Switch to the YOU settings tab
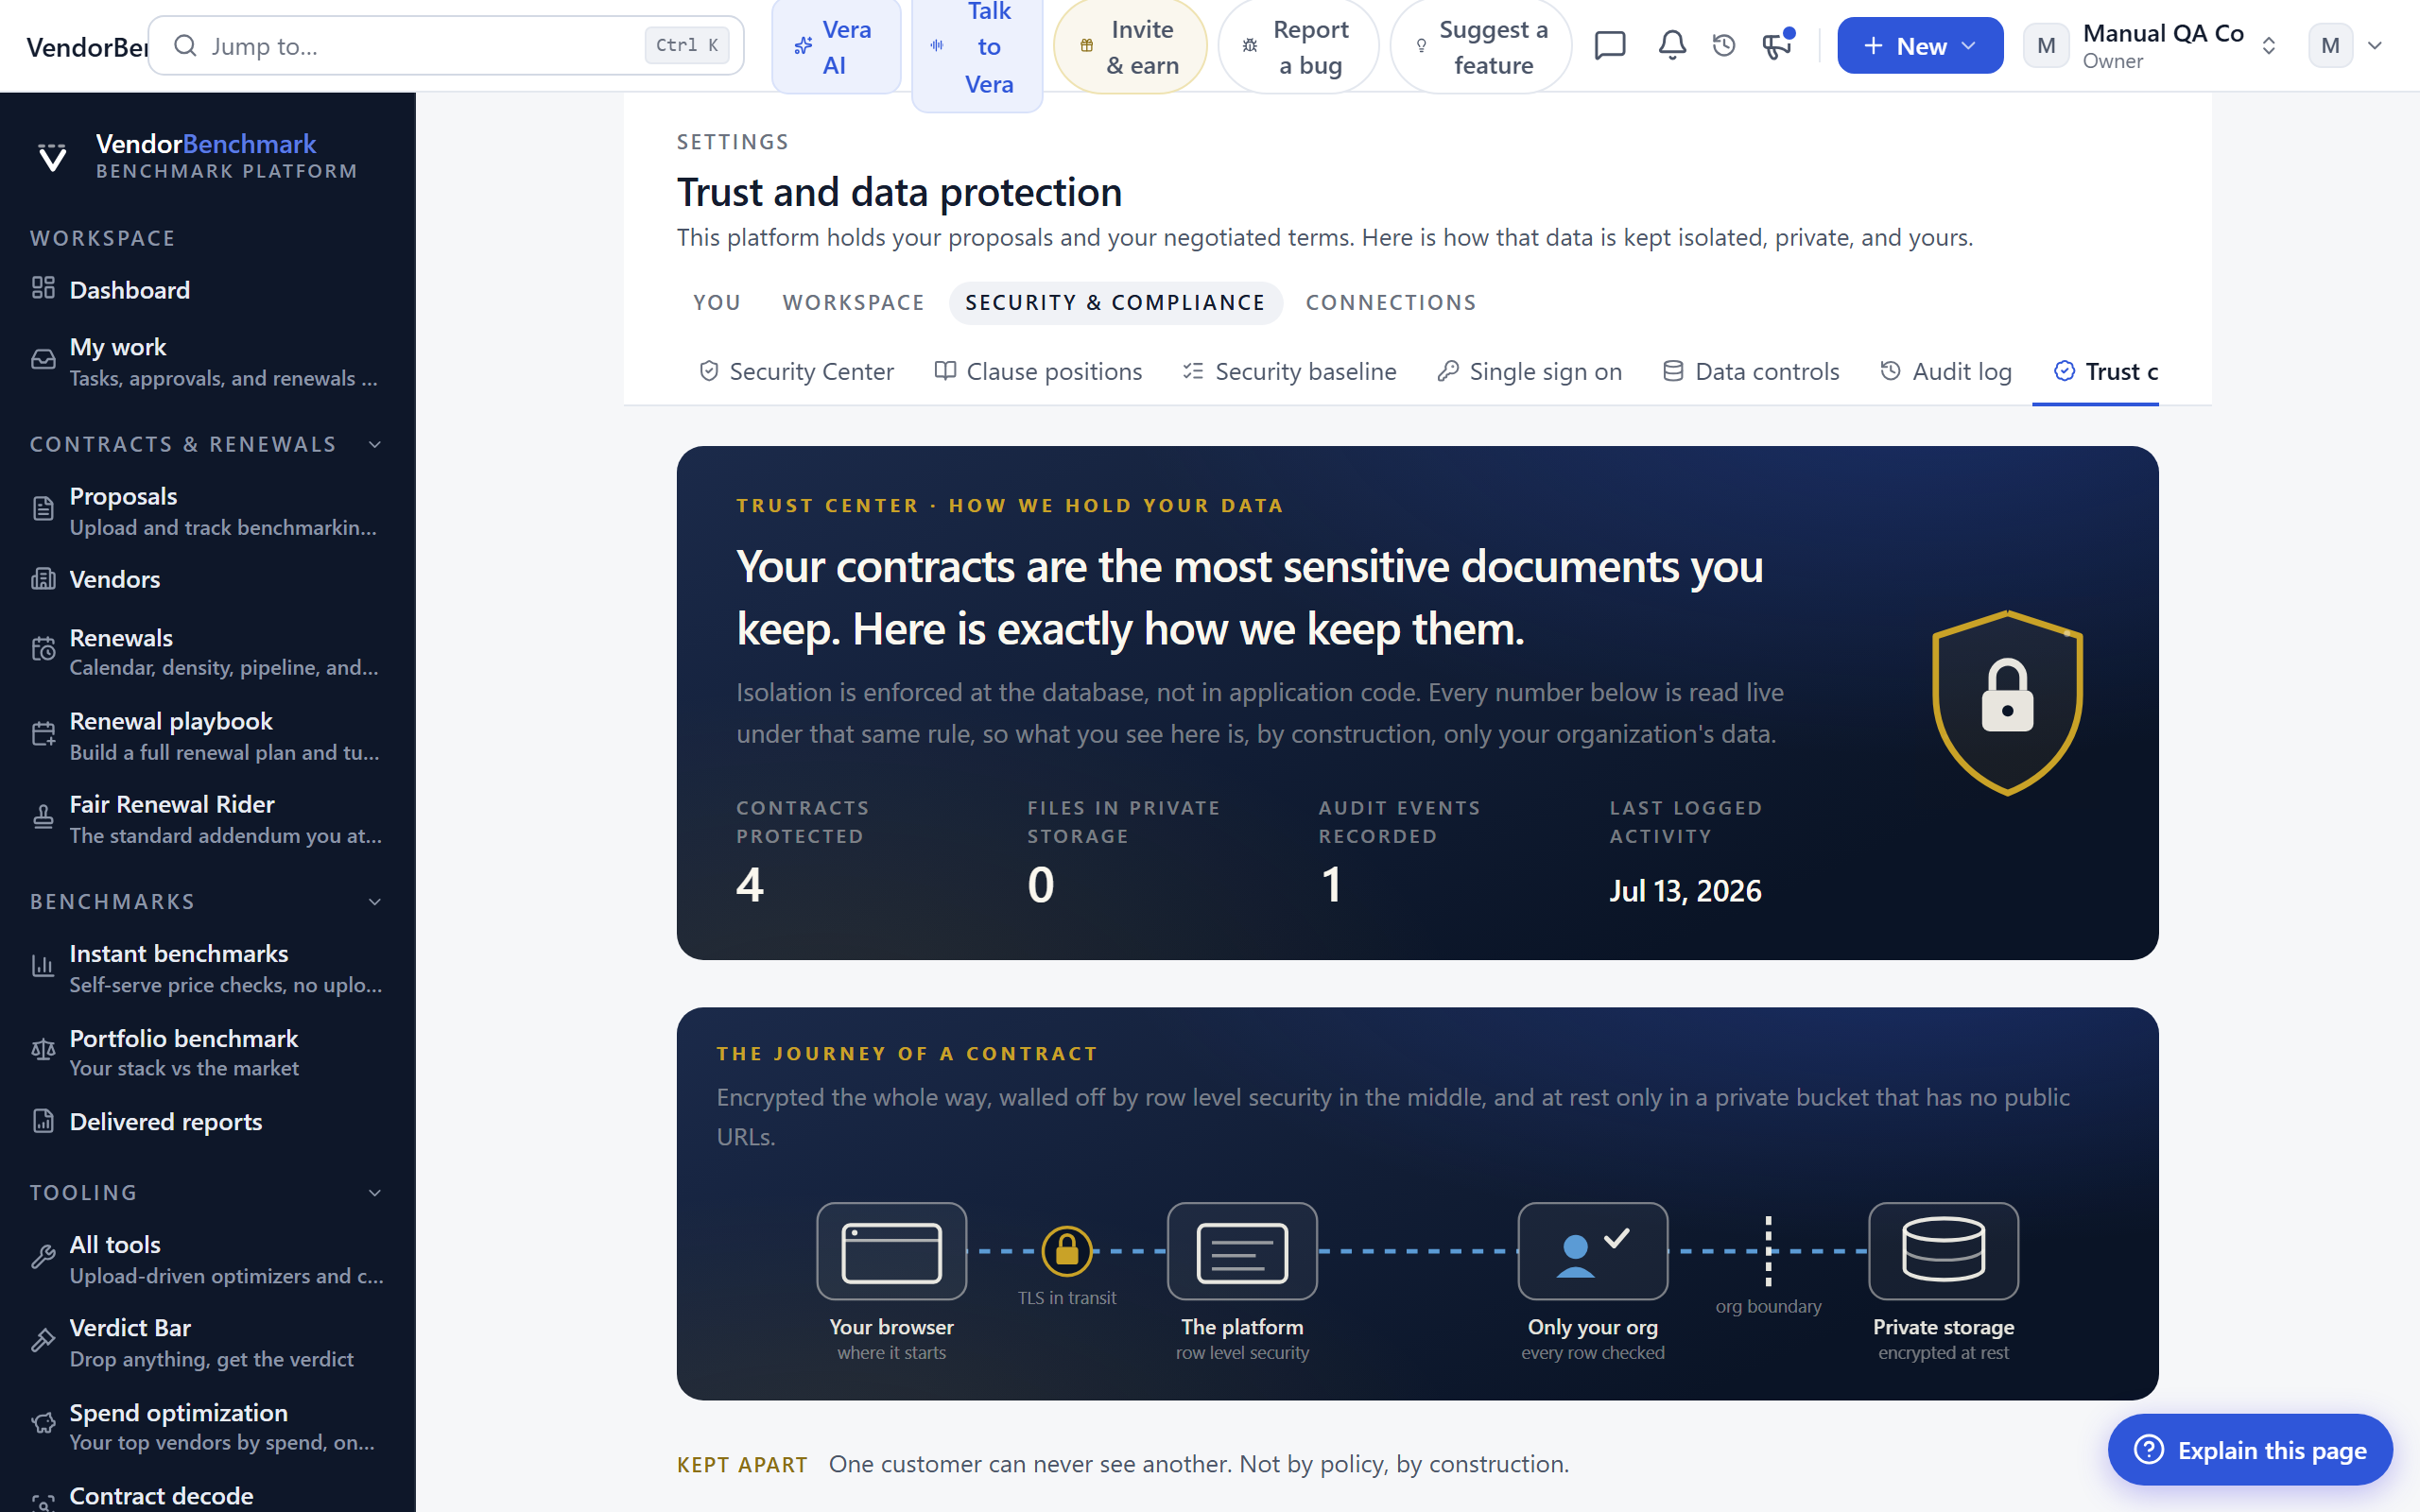The image size is (2420, 1512). [717, 302]
